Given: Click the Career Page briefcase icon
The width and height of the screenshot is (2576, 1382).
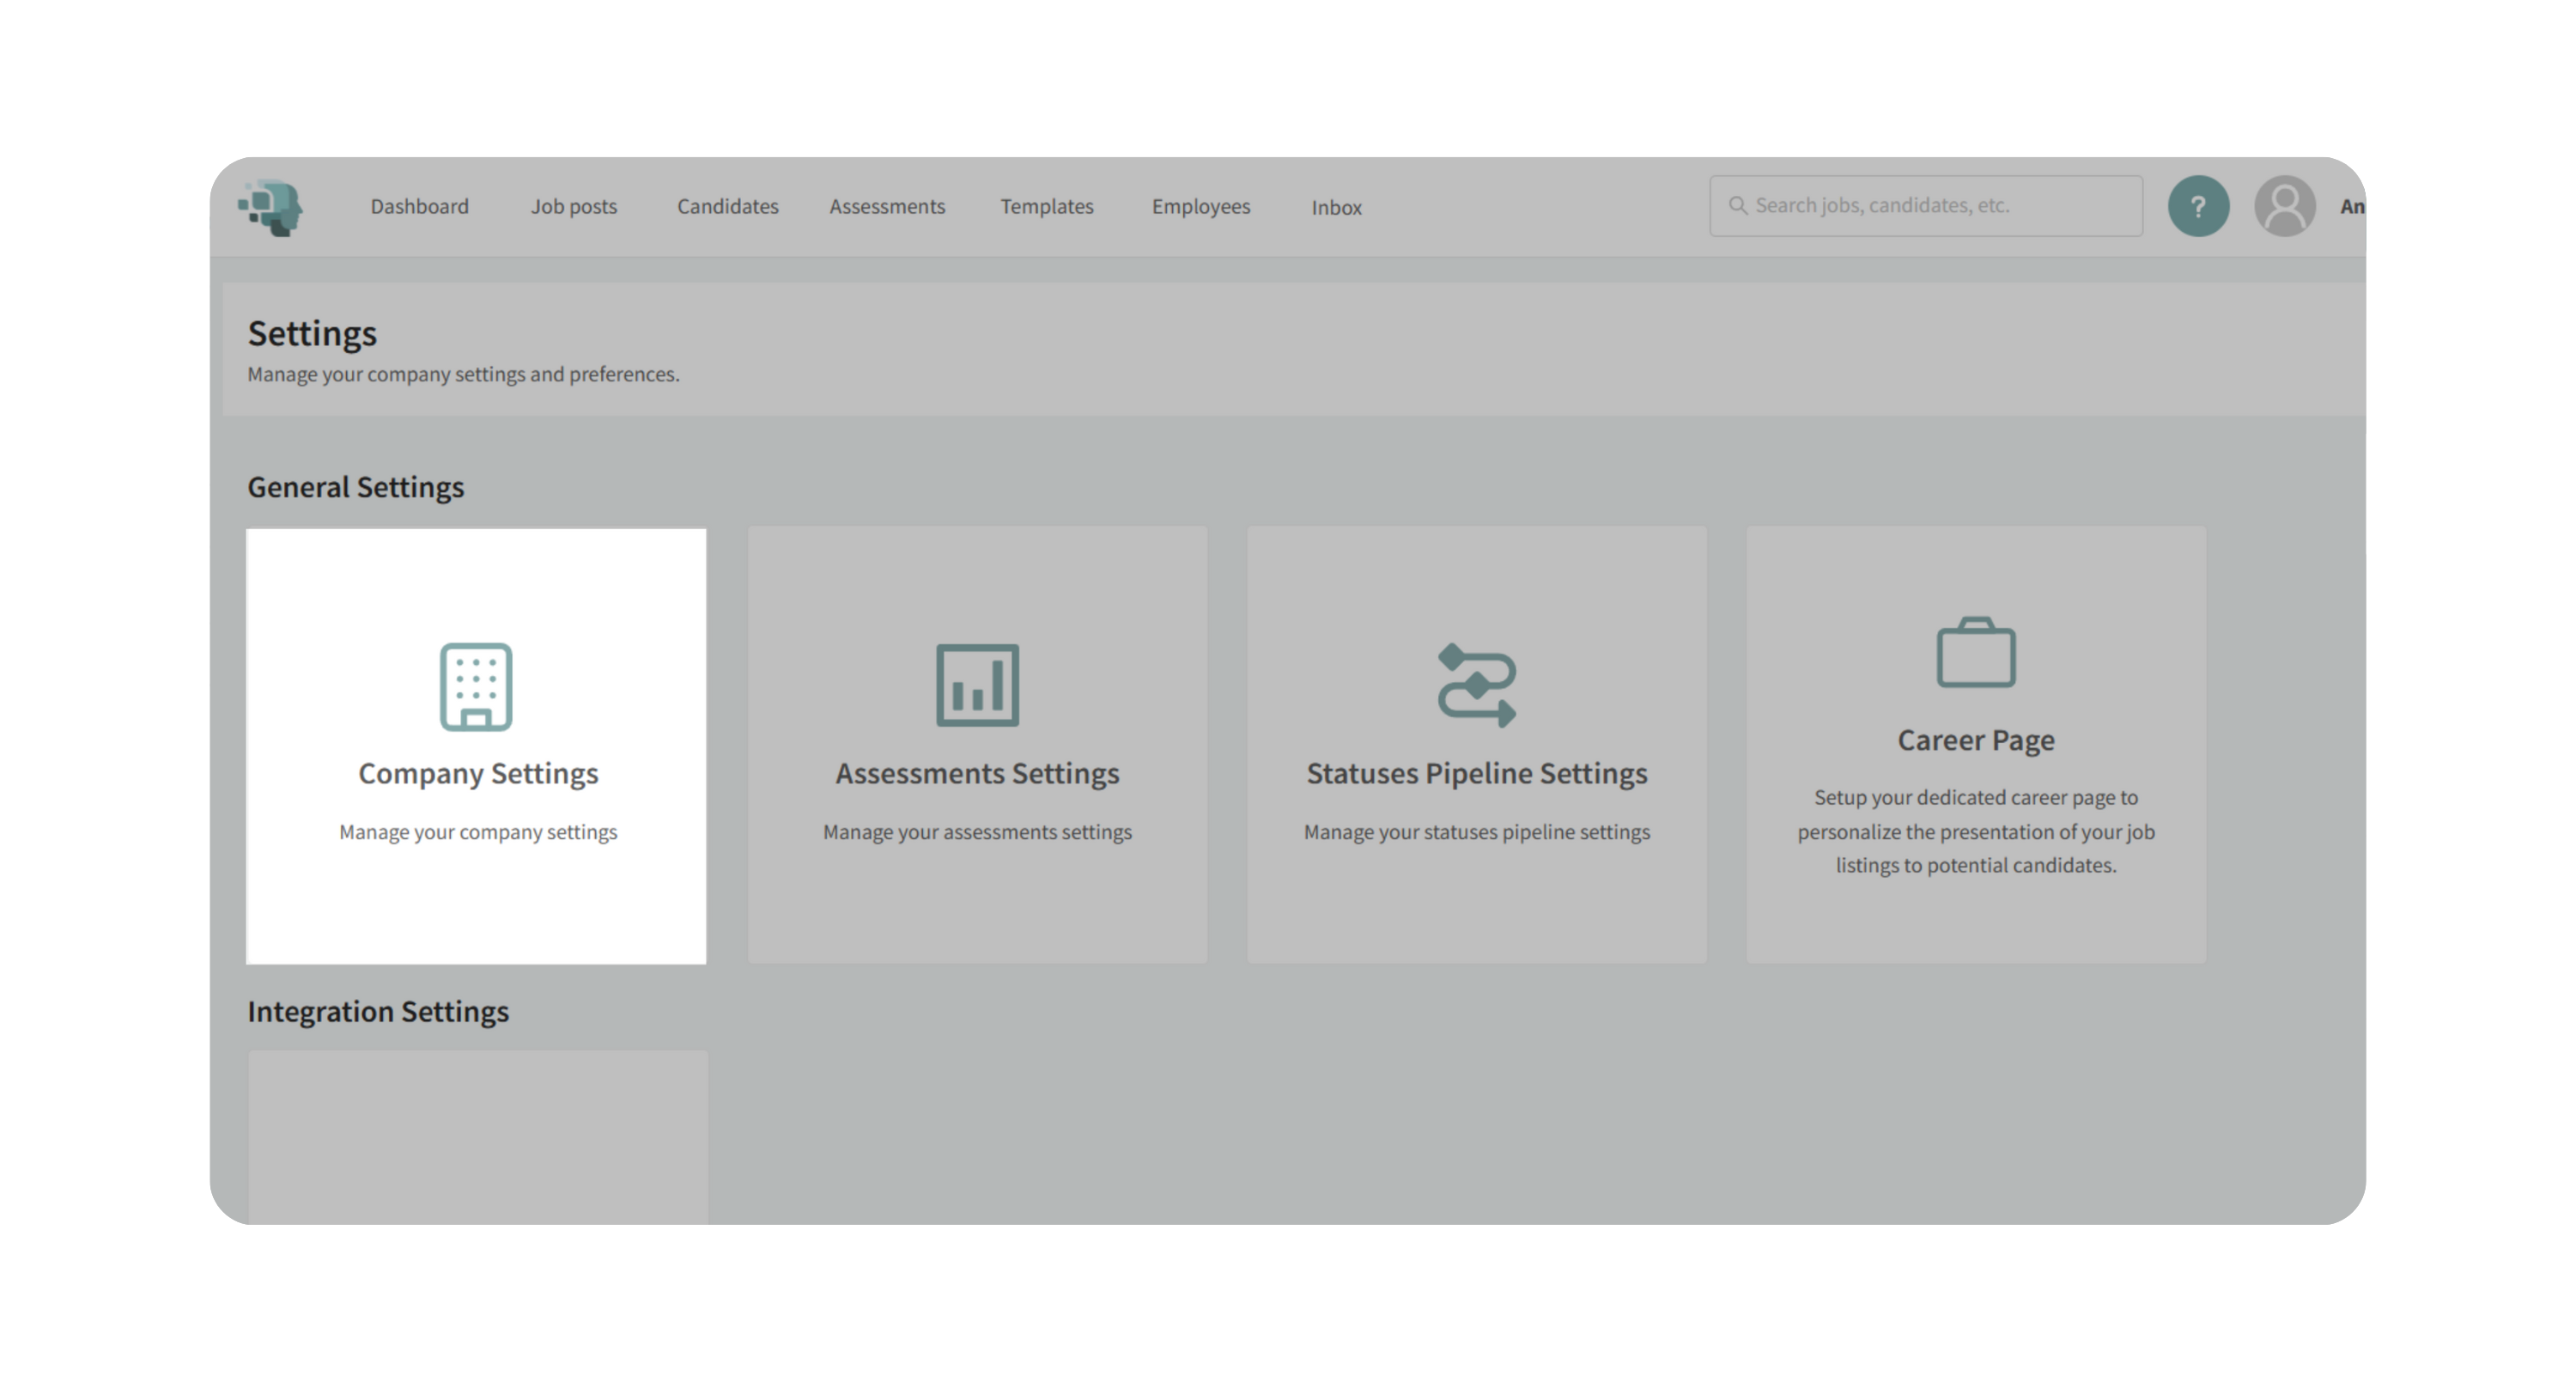Looking at the screenshot, I should tap(1975, 653).
